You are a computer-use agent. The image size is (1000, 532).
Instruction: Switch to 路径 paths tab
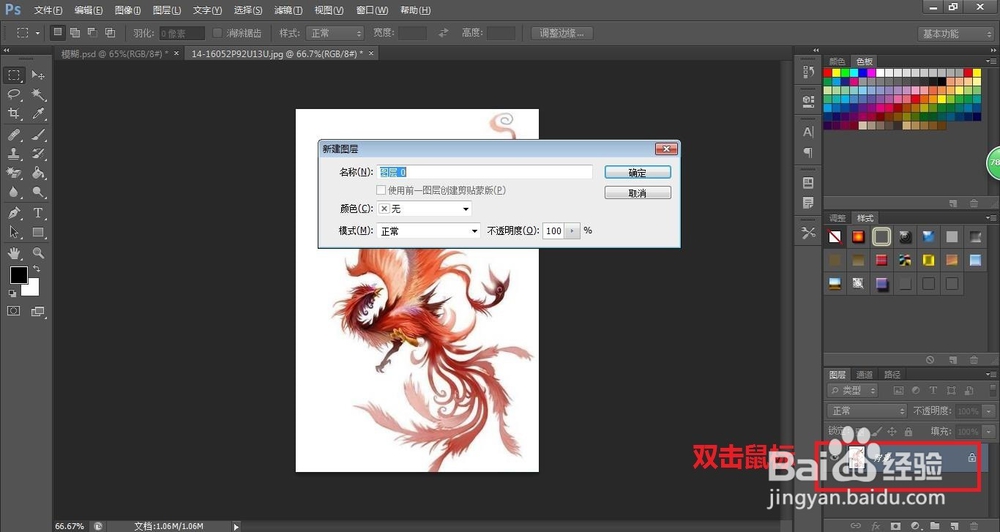[x=892, y=374]
